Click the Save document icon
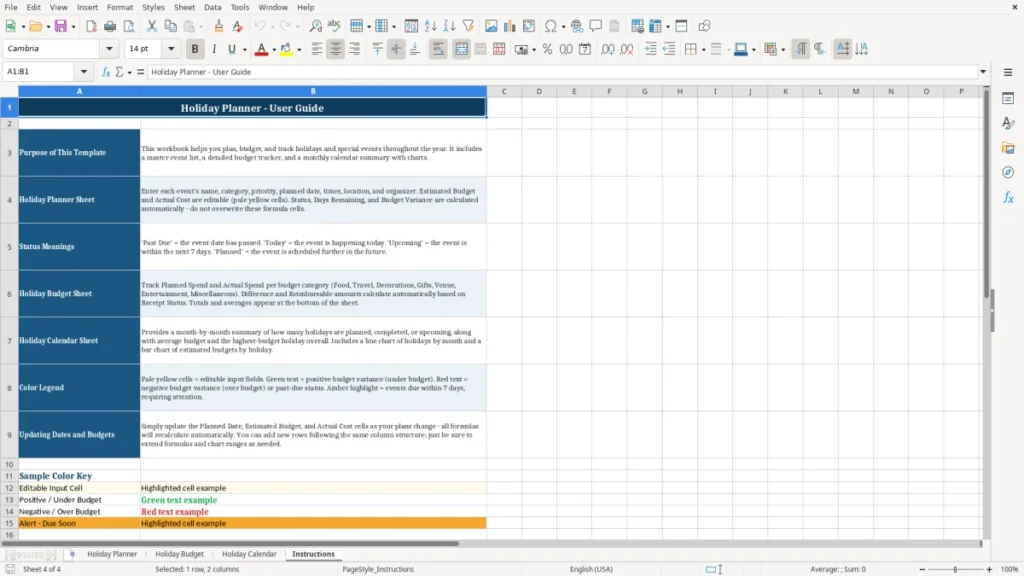The height and width of the screenshot is (576, 1024). 61,26
